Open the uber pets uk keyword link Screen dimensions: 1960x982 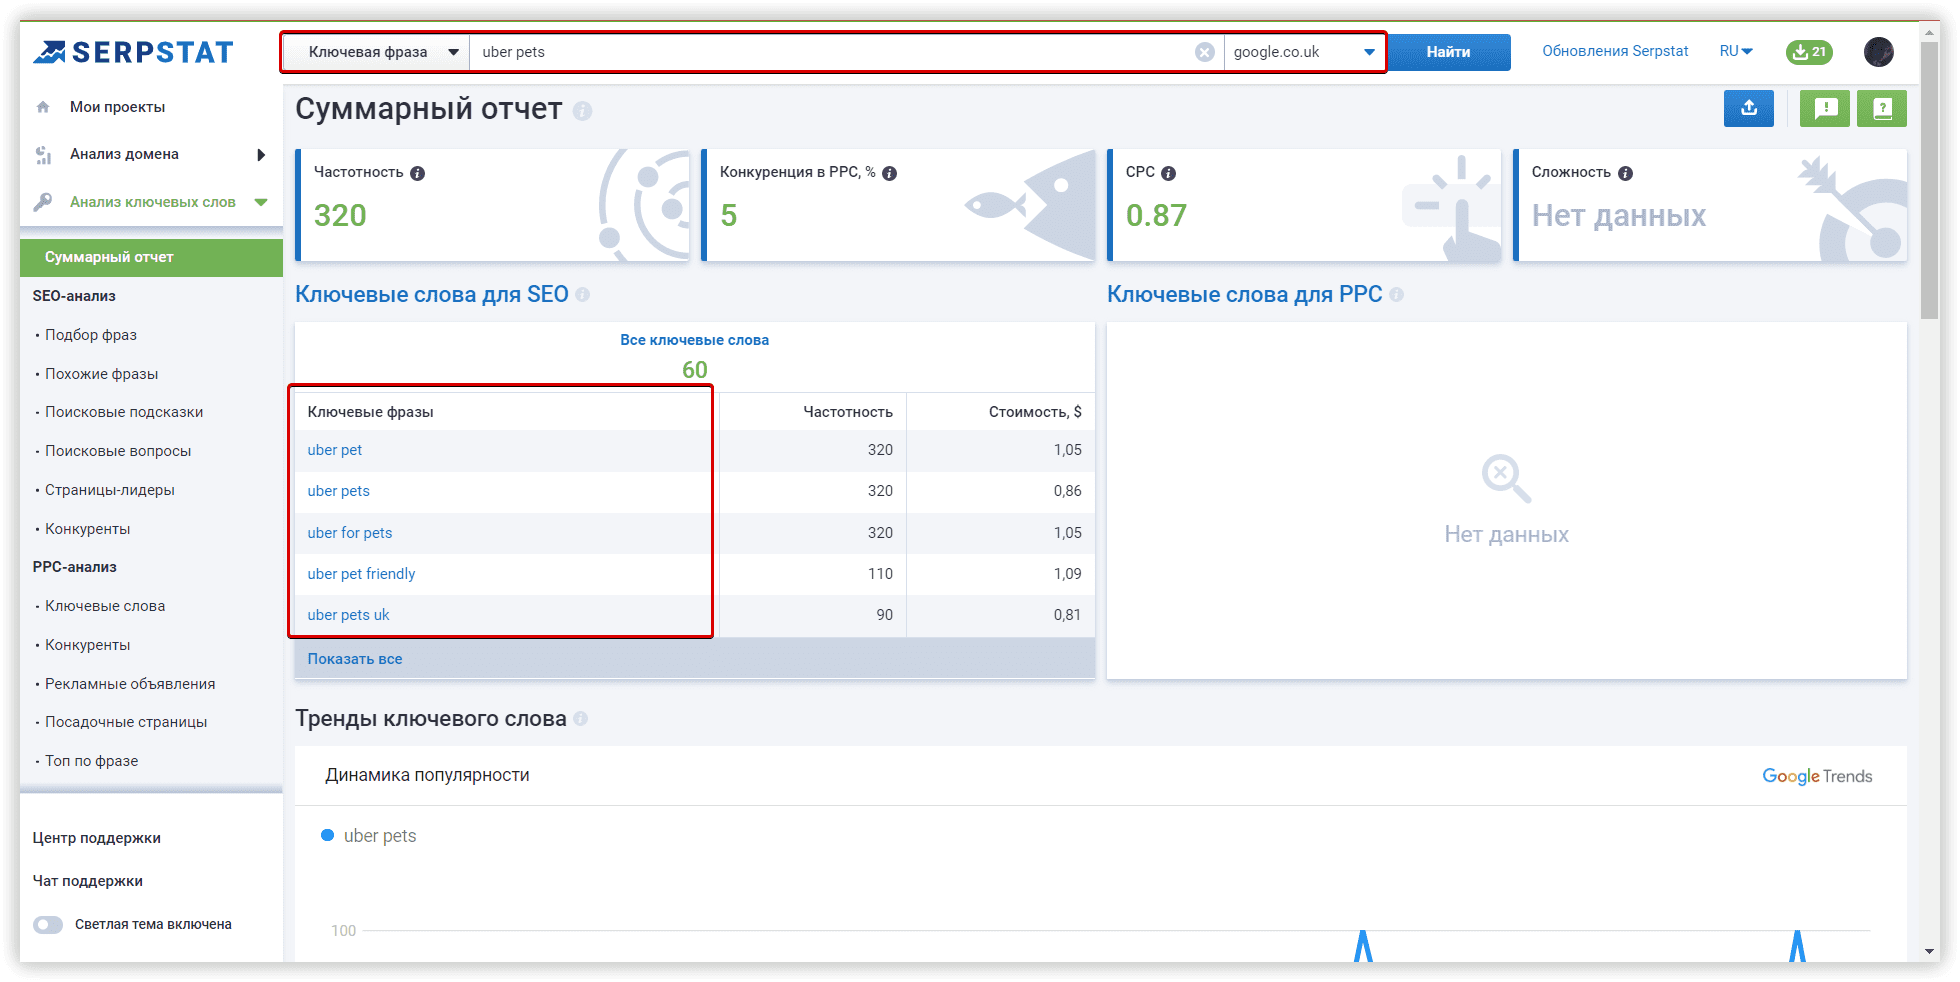(348, 615)
